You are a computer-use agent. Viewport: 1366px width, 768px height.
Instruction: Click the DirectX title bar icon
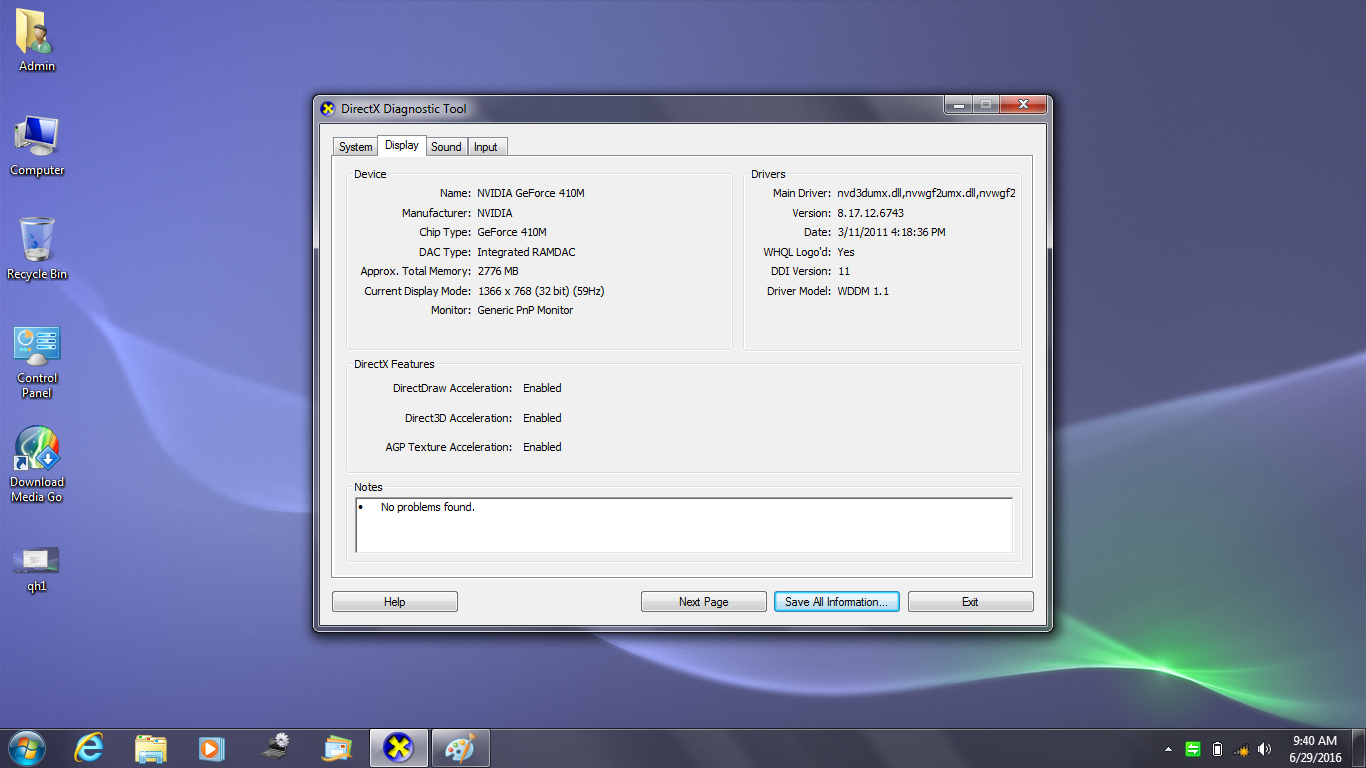tap(328, 109)
